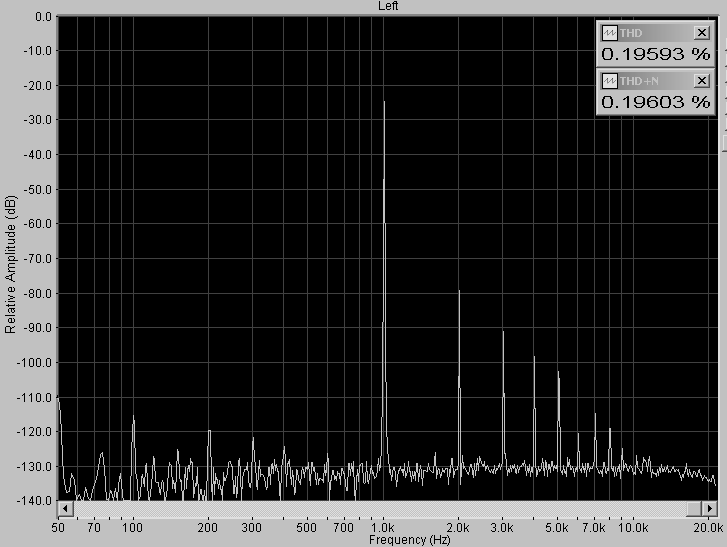
Task: Click the -100.0 amplitude axis label
Action: pos(34,363)
